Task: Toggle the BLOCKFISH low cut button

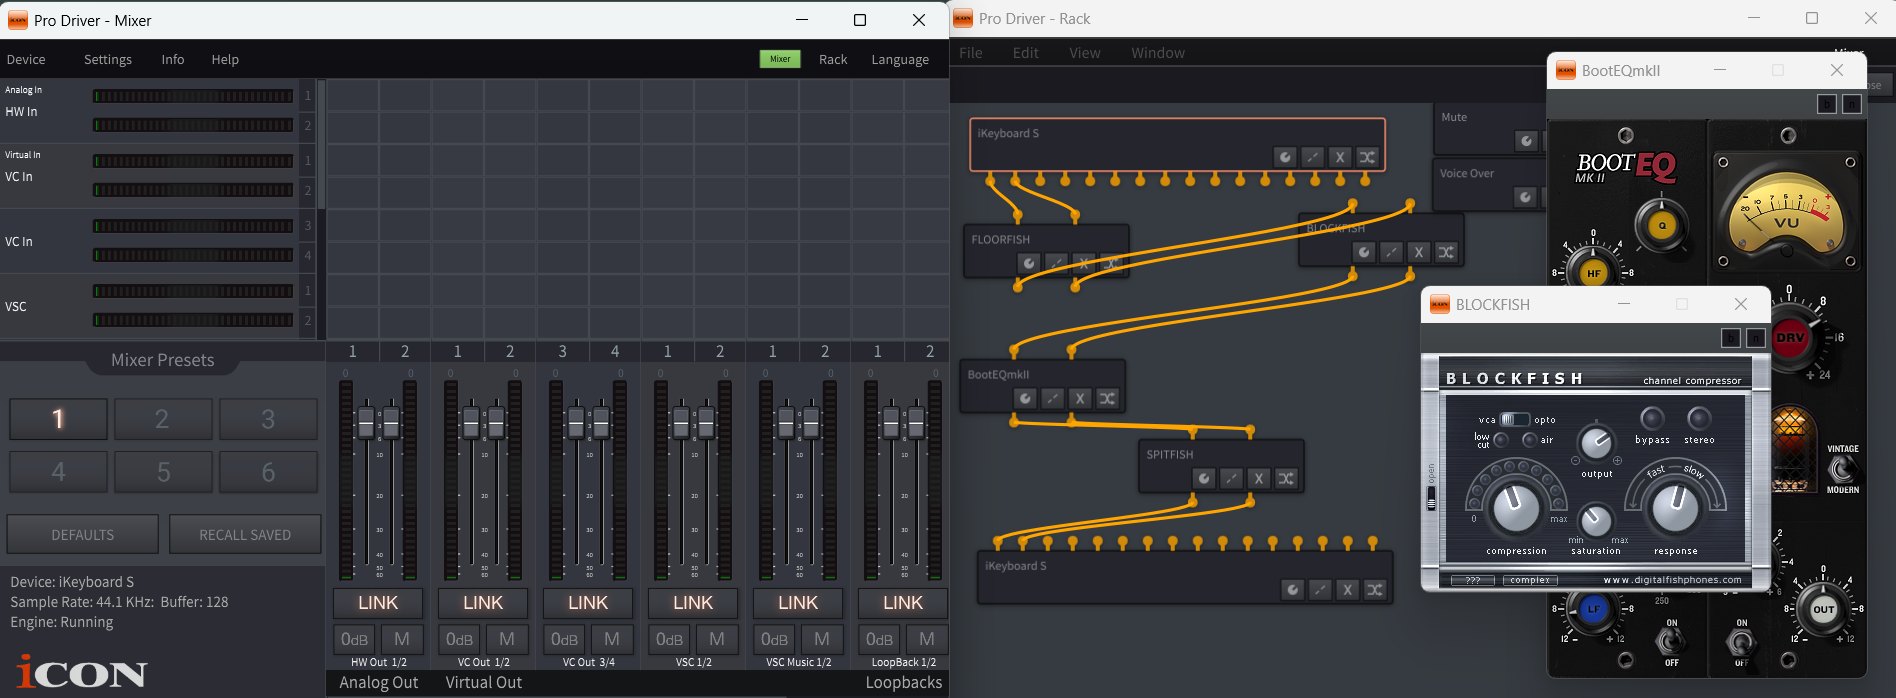Action: click(1501, 439)
